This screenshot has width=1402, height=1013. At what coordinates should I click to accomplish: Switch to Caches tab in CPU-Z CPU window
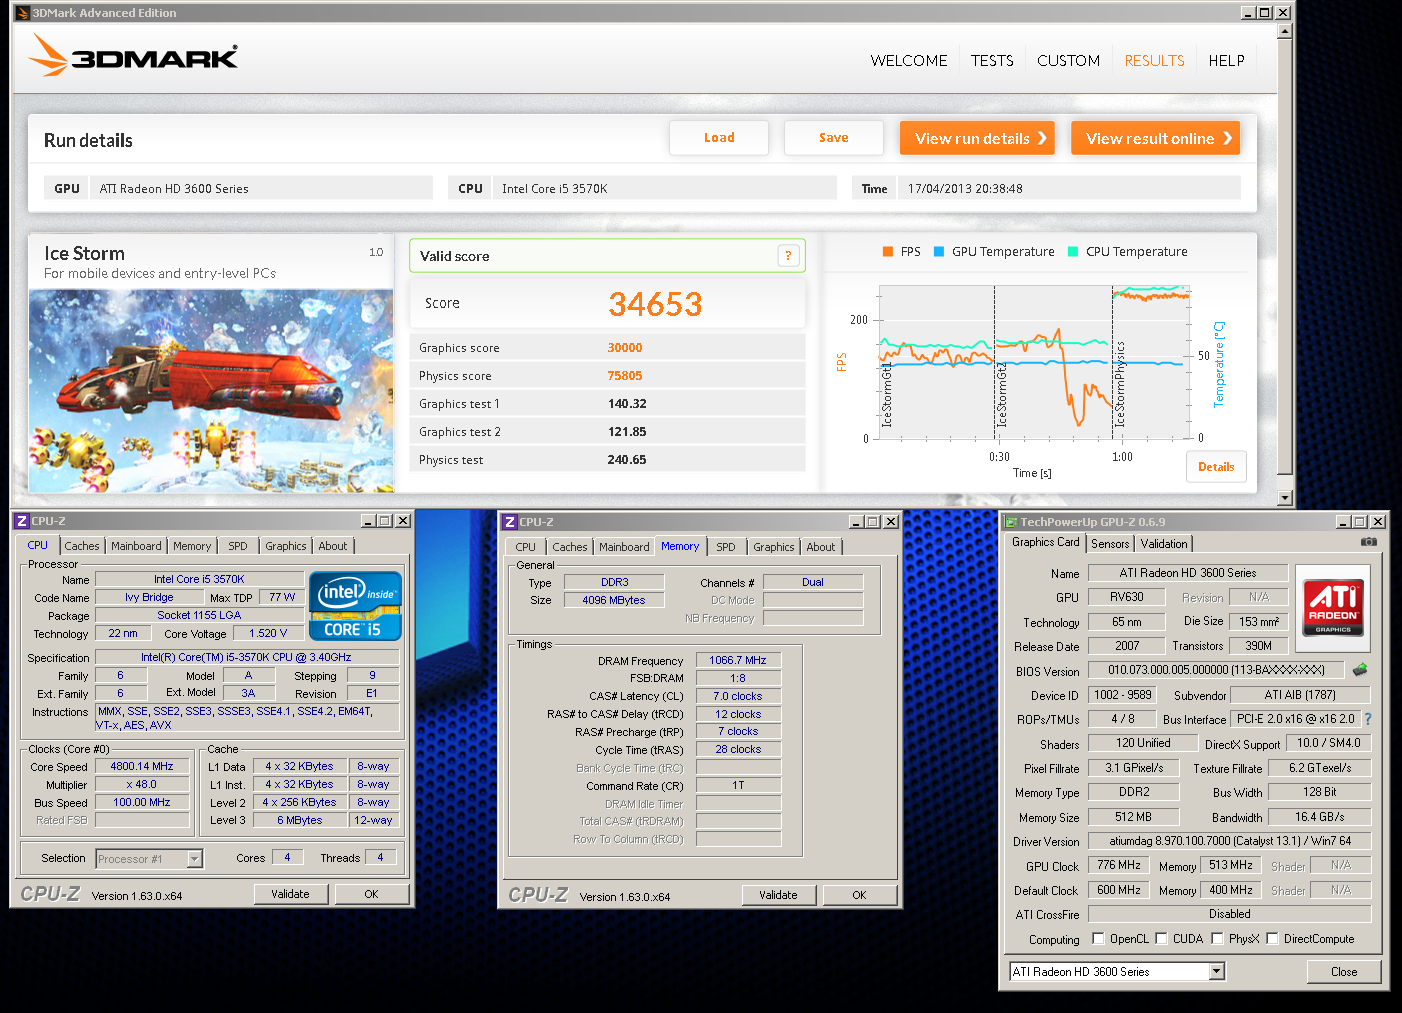[82, 546]
